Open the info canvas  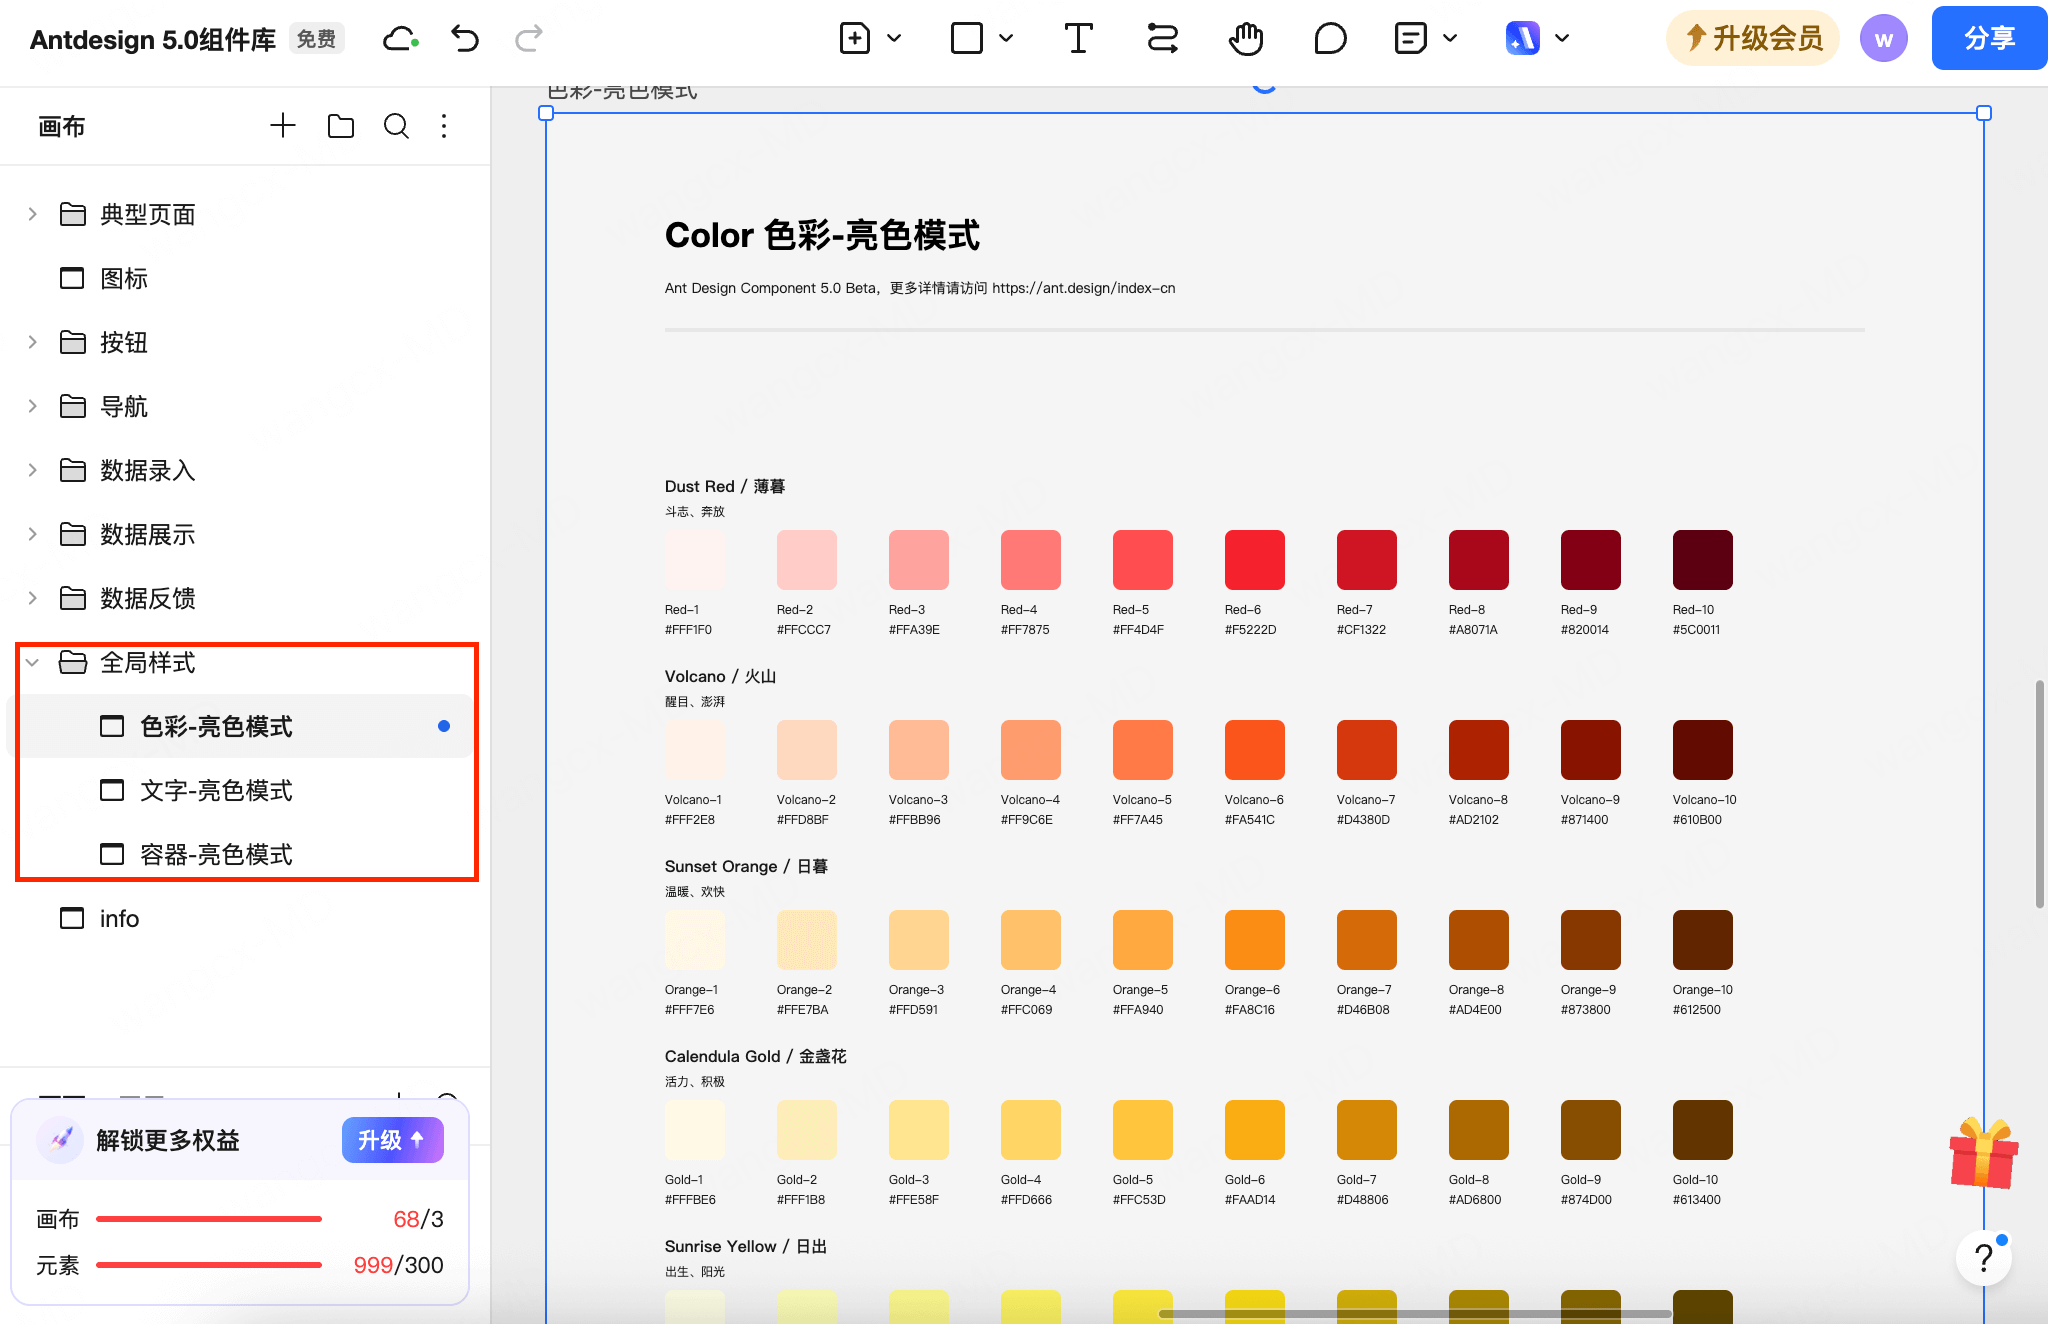pyautogui.click(x=119, y=918)
